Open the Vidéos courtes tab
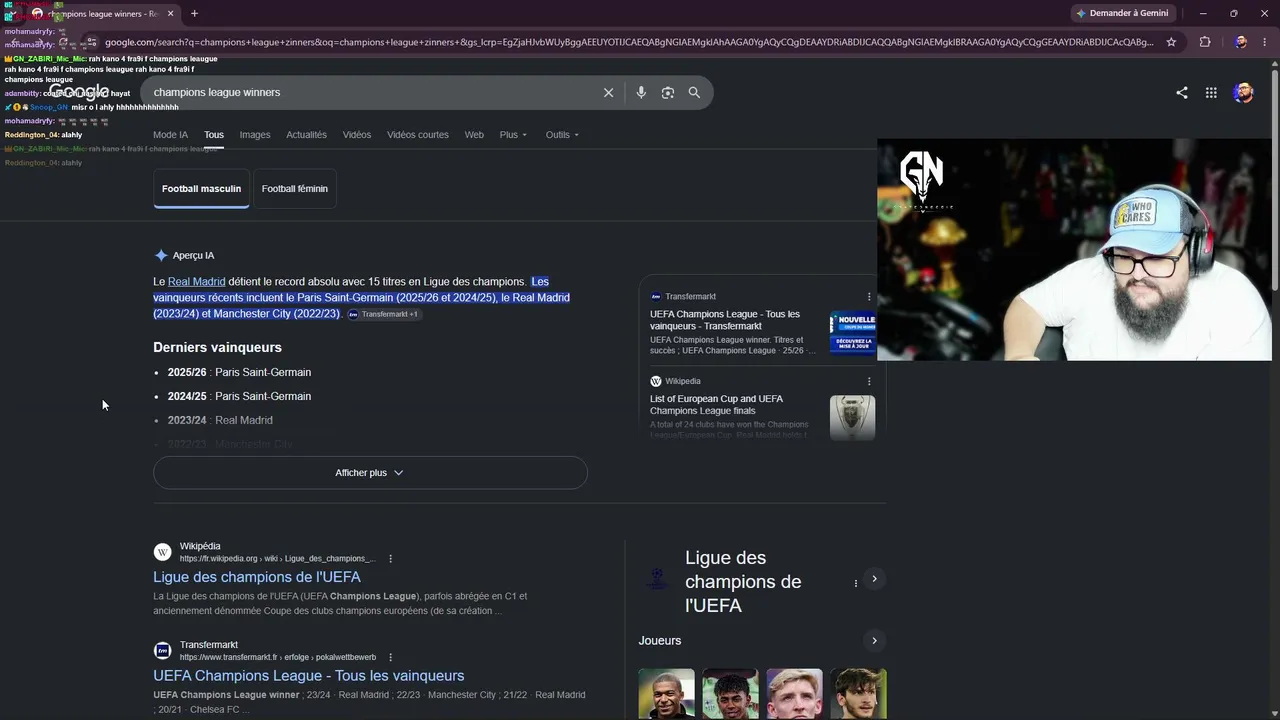The height and width of the screenshot is (720, 1280). 418,135
